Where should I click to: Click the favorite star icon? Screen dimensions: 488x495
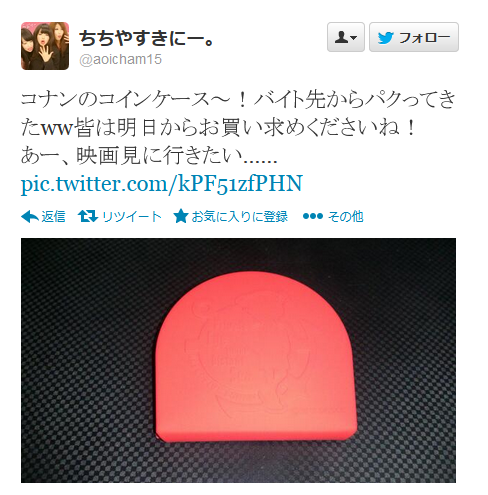tap(181, 216)
